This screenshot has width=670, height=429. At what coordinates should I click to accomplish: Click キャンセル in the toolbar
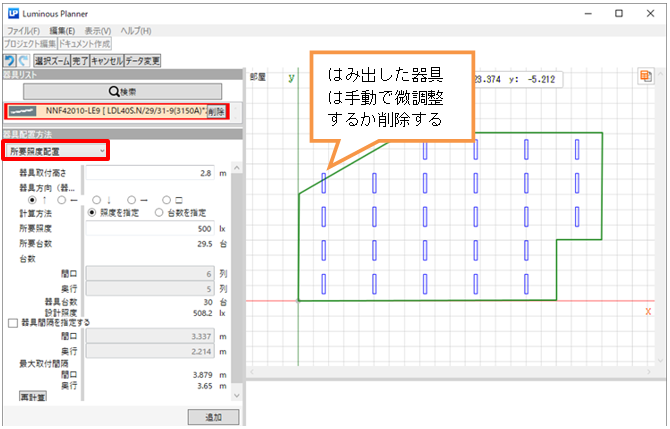(x=106, y=61)
